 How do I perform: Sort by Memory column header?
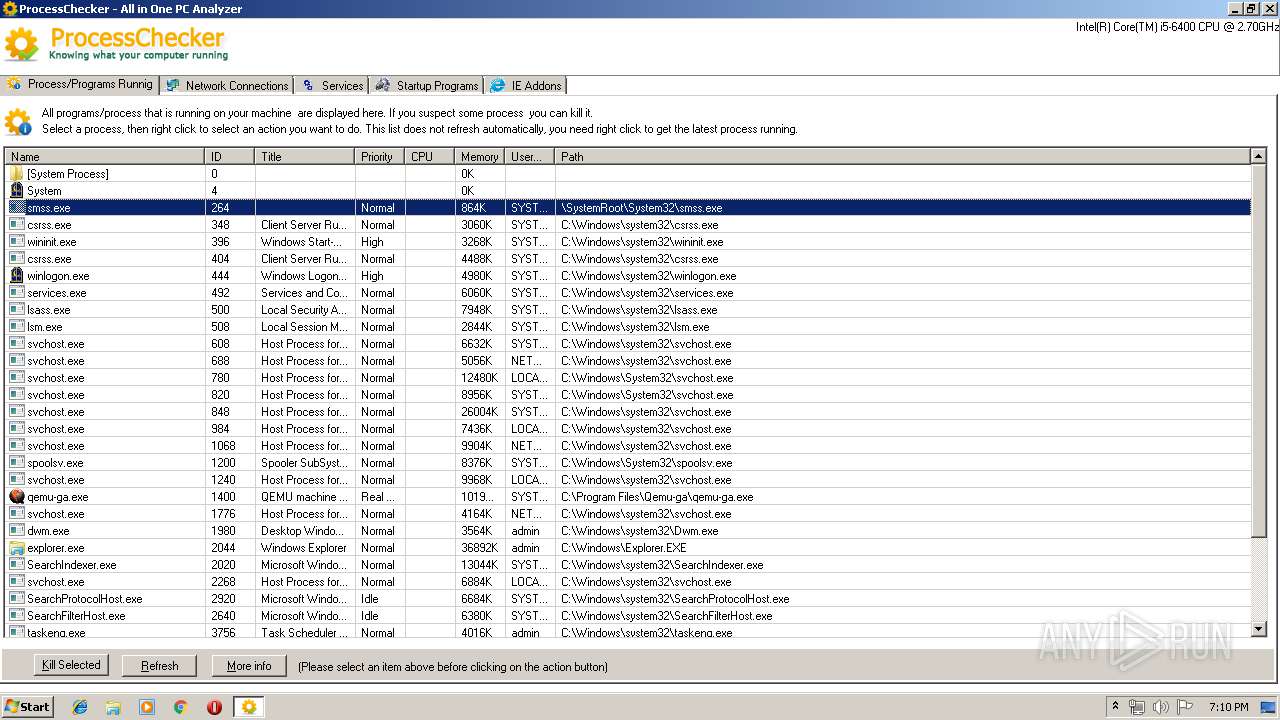480,156
